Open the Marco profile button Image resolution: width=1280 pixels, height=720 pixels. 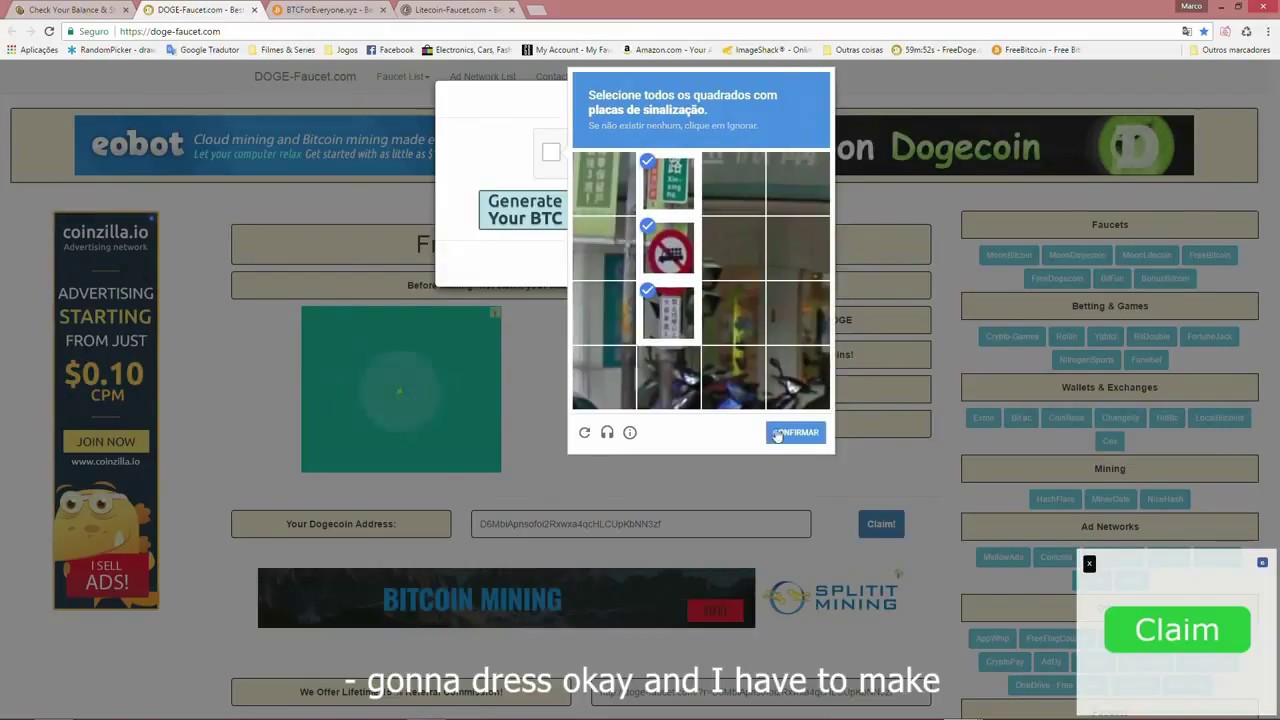[x=1192, y=6]
